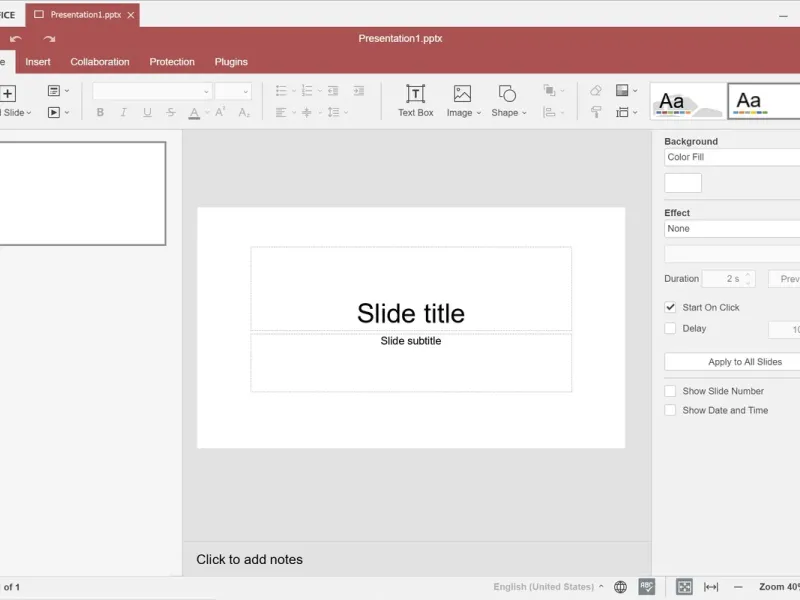Run spell checking from the status bar
The image size is (800, 600).
tap(647, 587)
